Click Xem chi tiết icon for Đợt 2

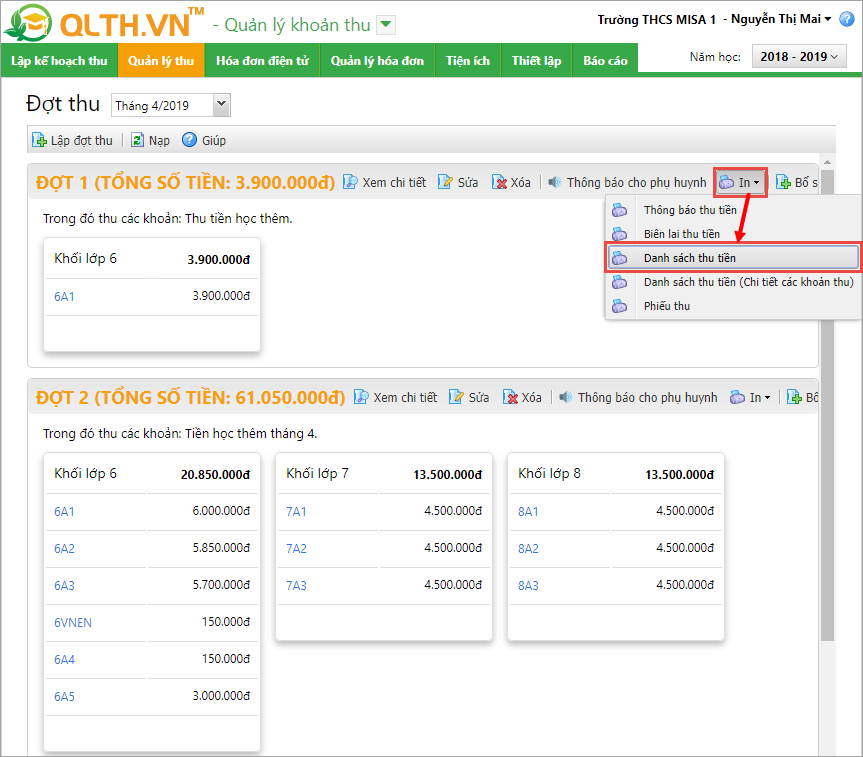tap(361, 396)
